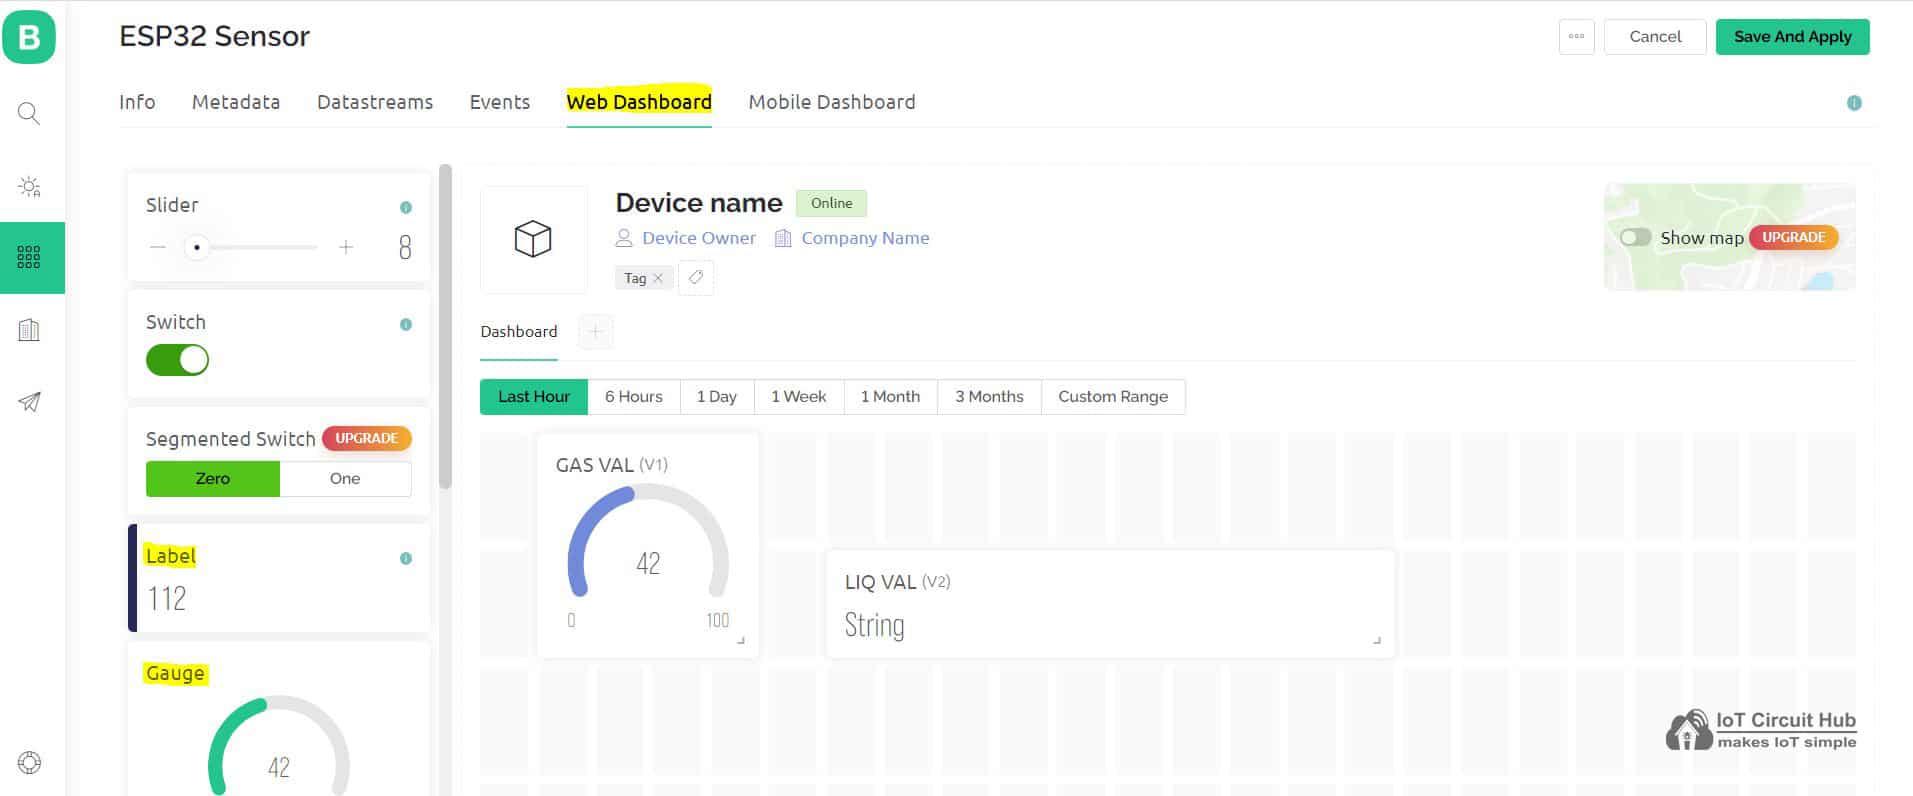Click the Slider widget info icon
The height and width of the screenshot is (796, 1913).
(x=406, y=208)
